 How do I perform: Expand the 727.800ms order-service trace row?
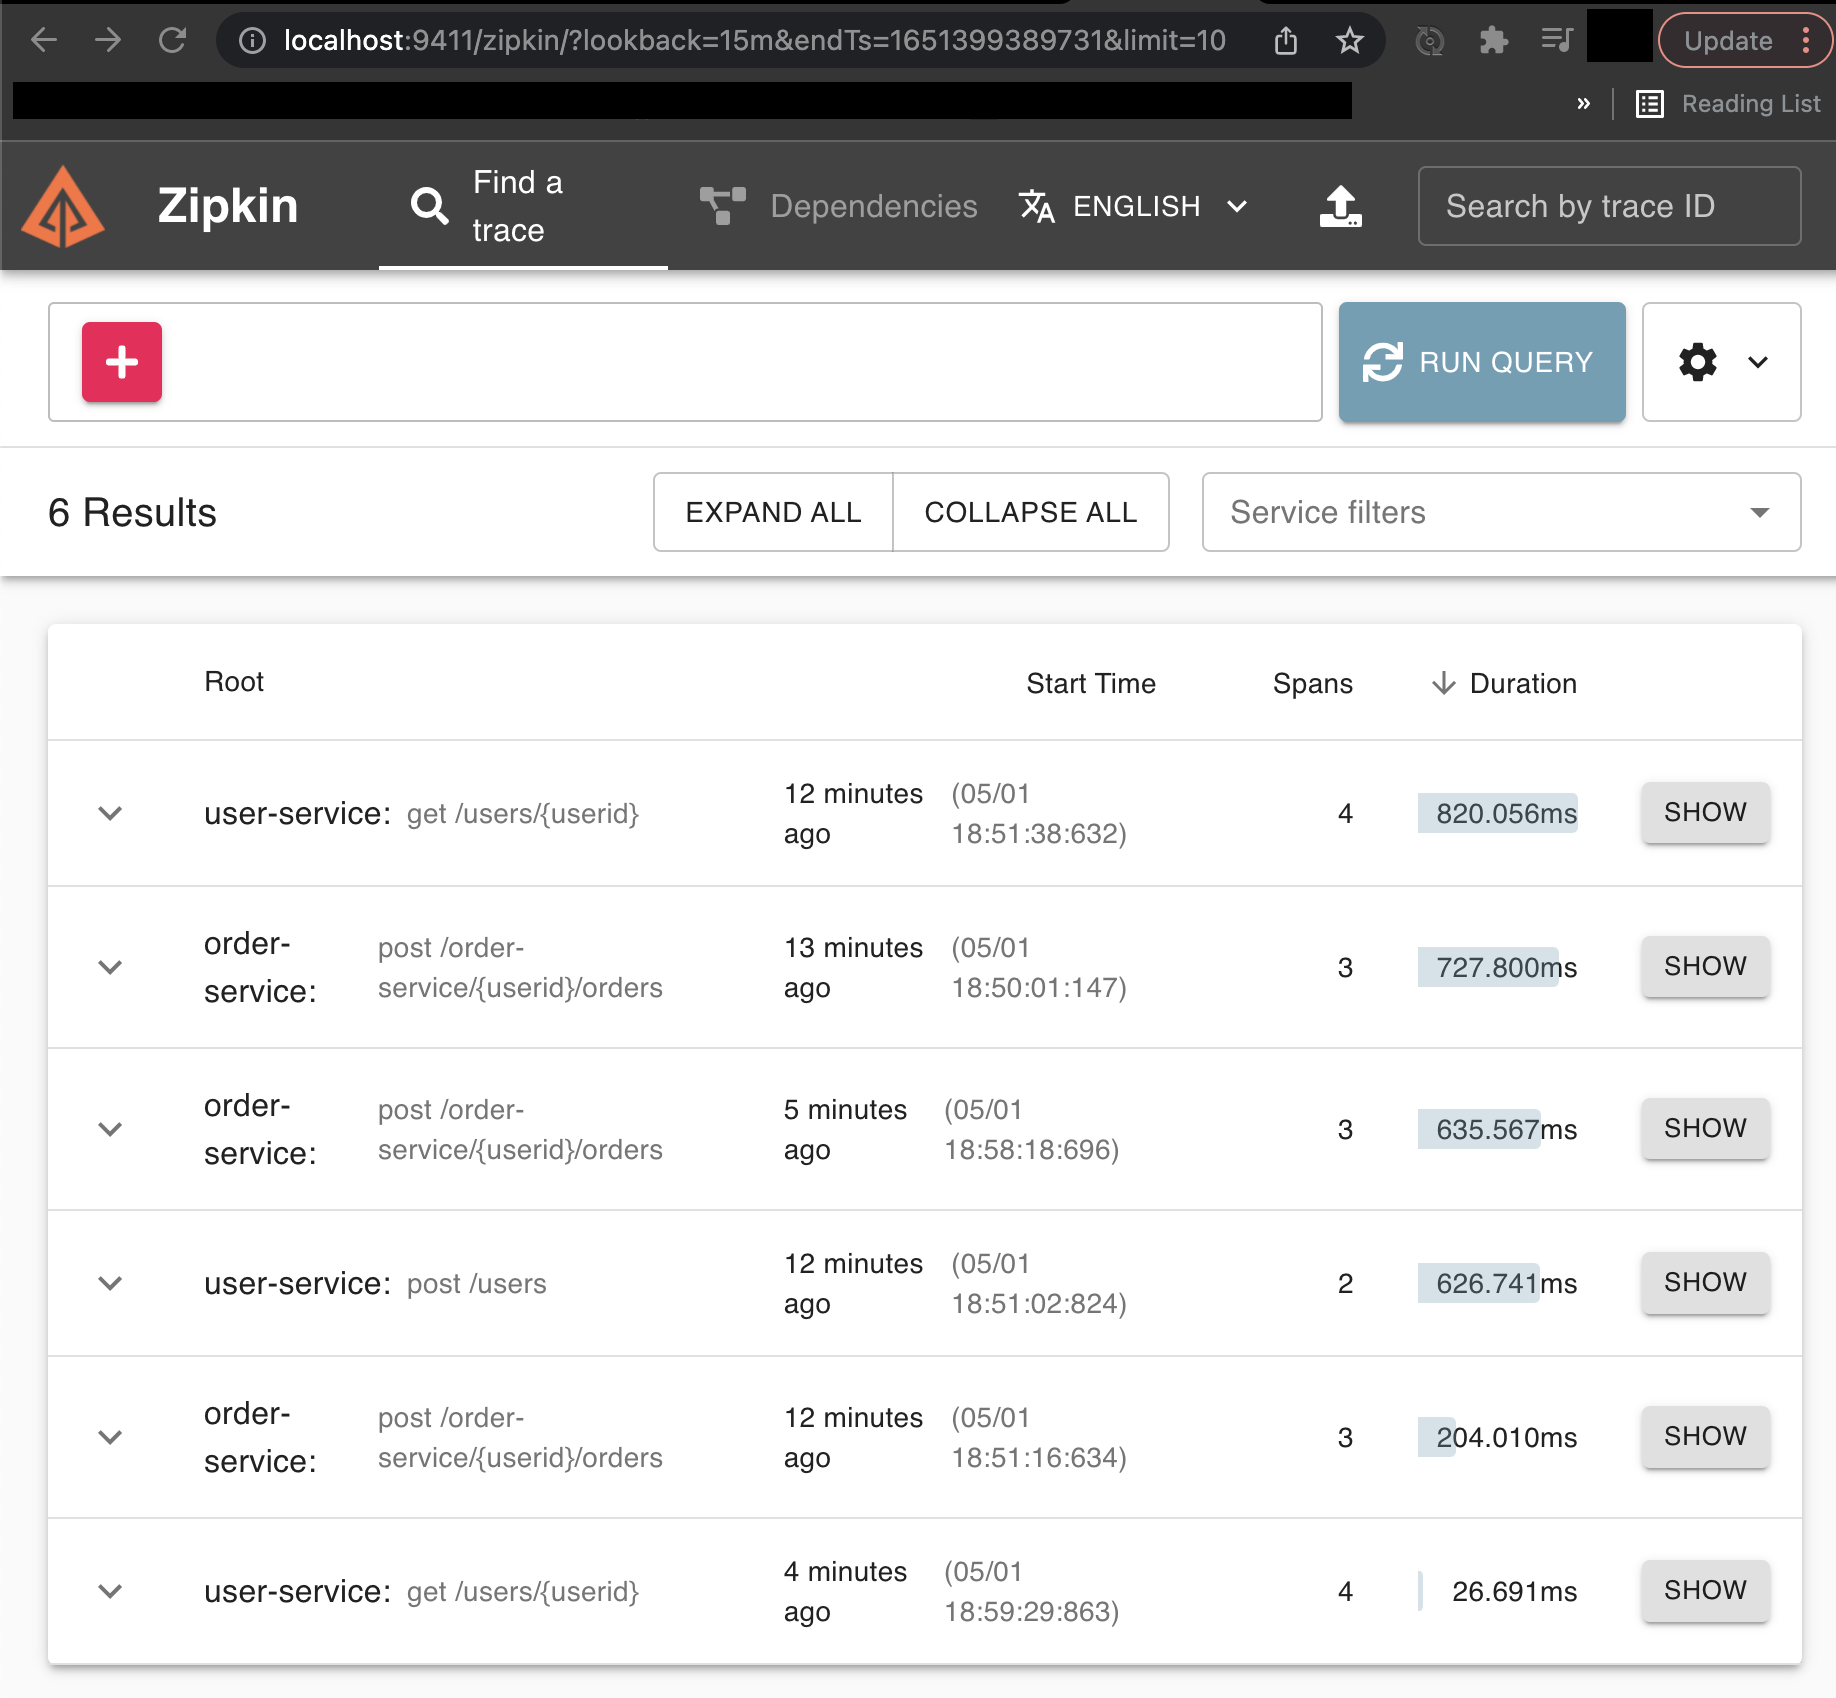coord(110,967)
